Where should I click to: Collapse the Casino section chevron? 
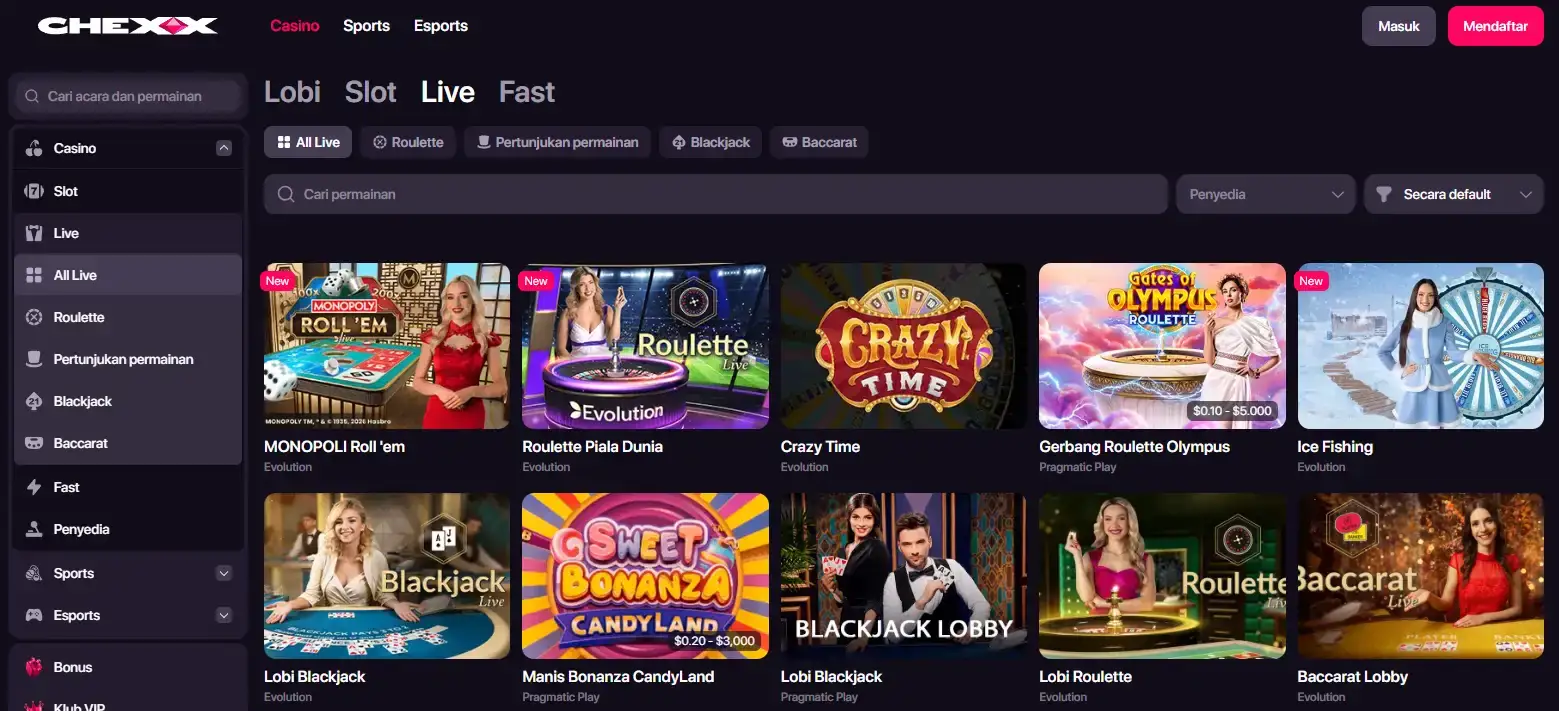click(x=224, y=148)
